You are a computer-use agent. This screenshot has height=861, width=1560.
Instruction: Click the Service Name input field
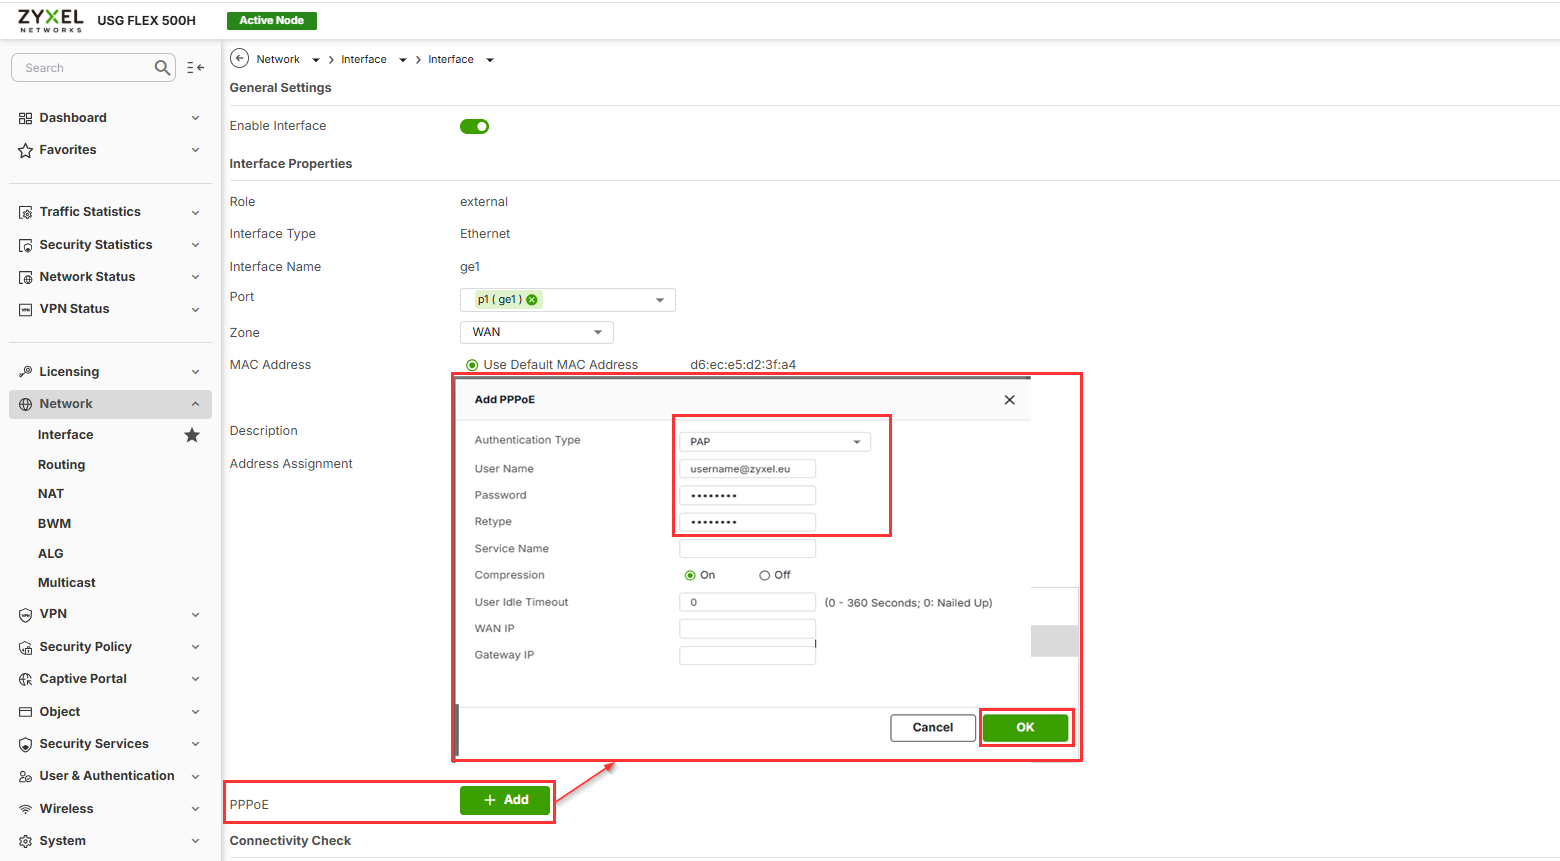(x=746, y=548)
